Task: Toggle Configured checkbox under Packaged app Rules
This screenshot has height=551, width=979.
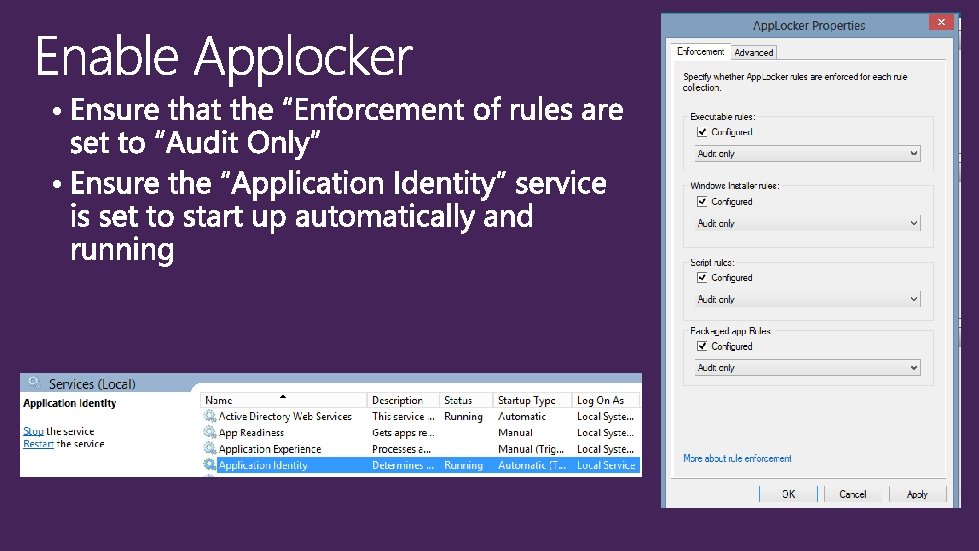Action: click(x=702, y=346)
